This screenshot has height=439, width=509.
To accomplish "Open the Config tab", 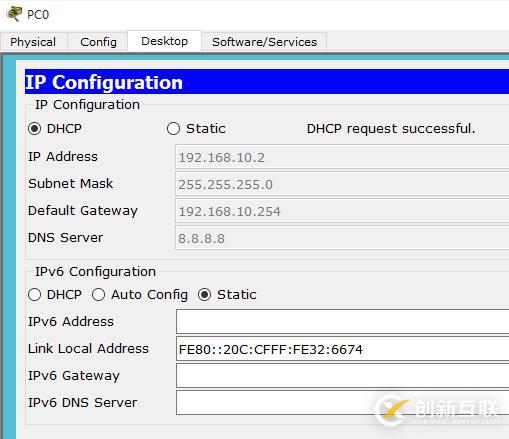I will 98,42.
